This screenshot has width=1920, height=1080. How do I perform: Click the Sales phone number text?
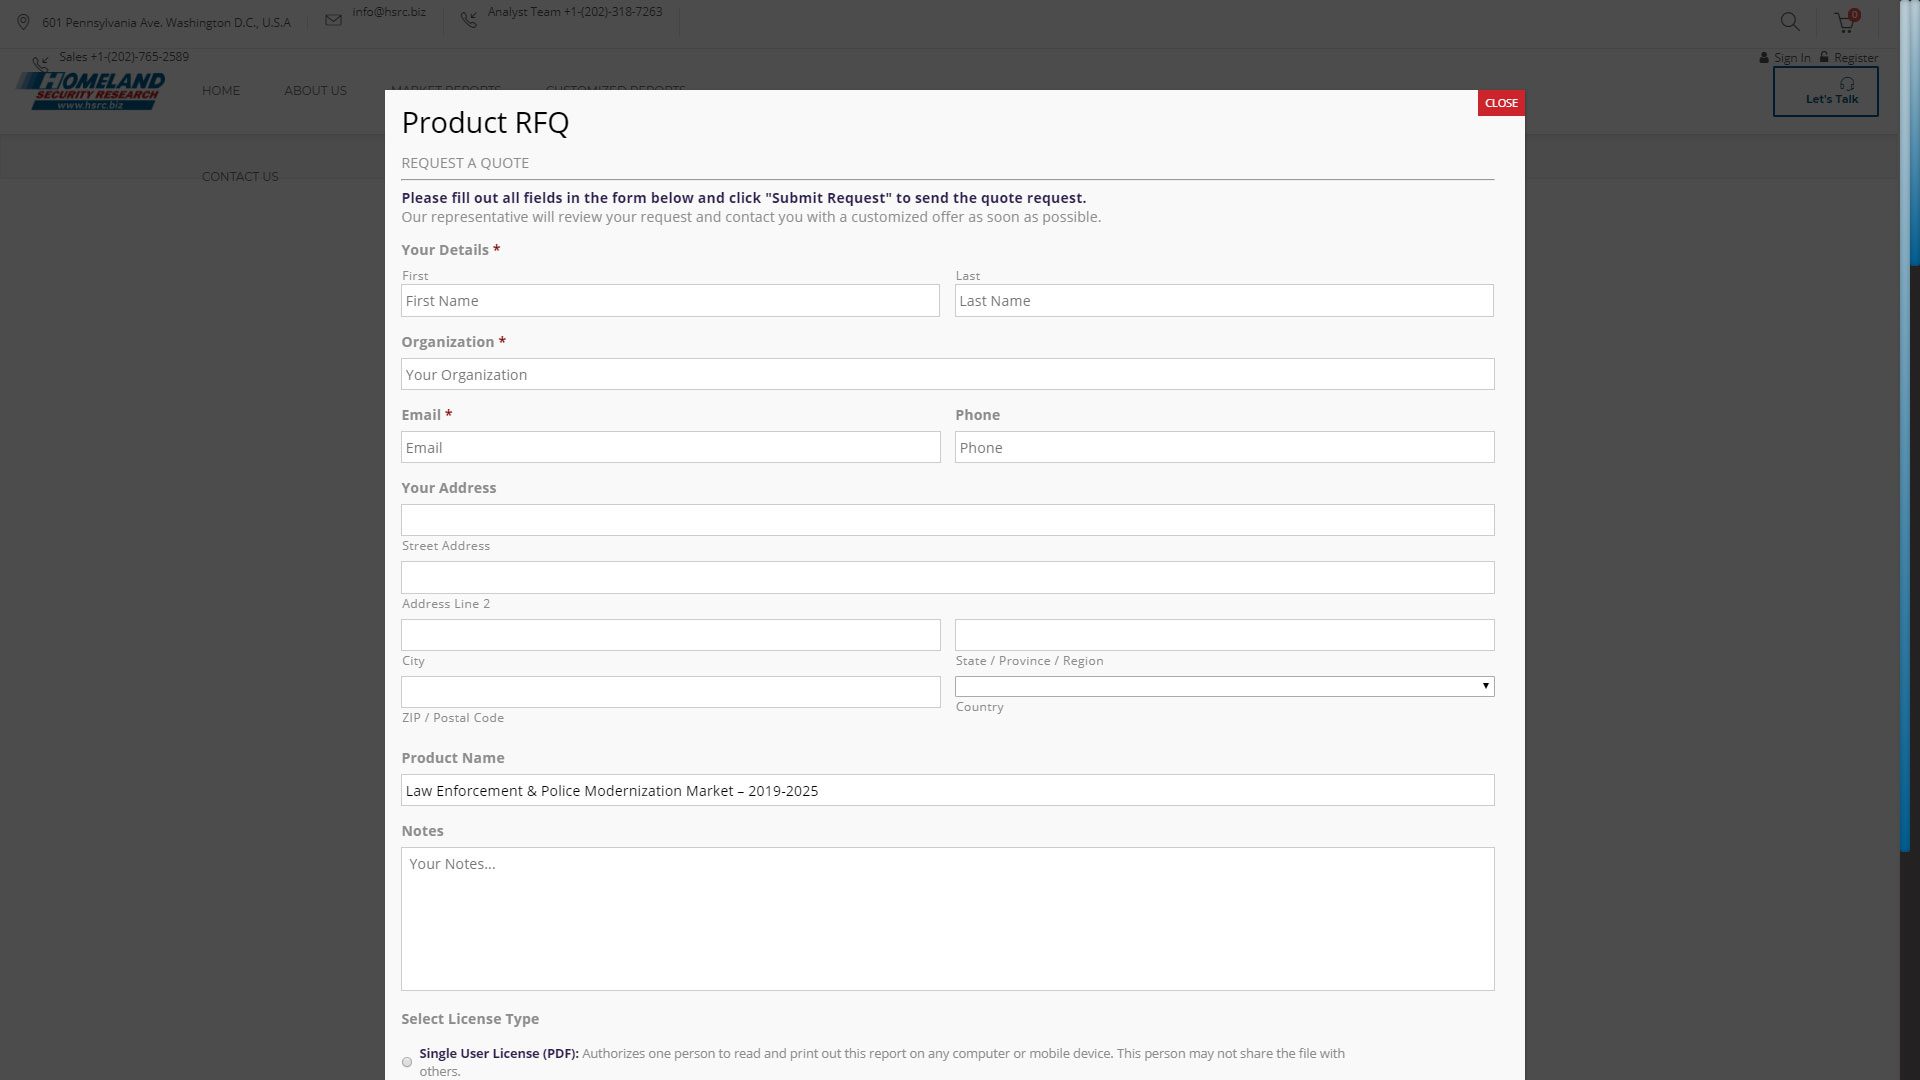point(124,57)
